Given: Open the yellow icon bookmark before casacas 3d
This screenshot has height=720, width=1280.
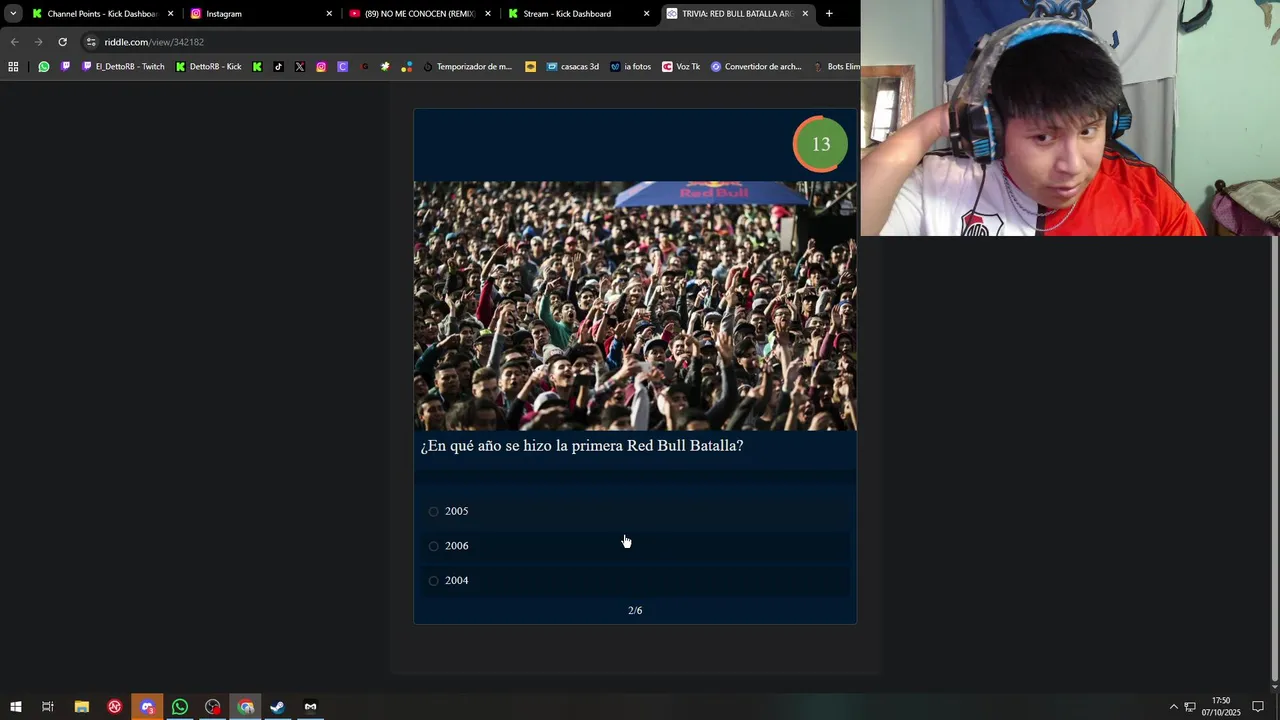Looking at the screenshot, I should pos(530,67).
